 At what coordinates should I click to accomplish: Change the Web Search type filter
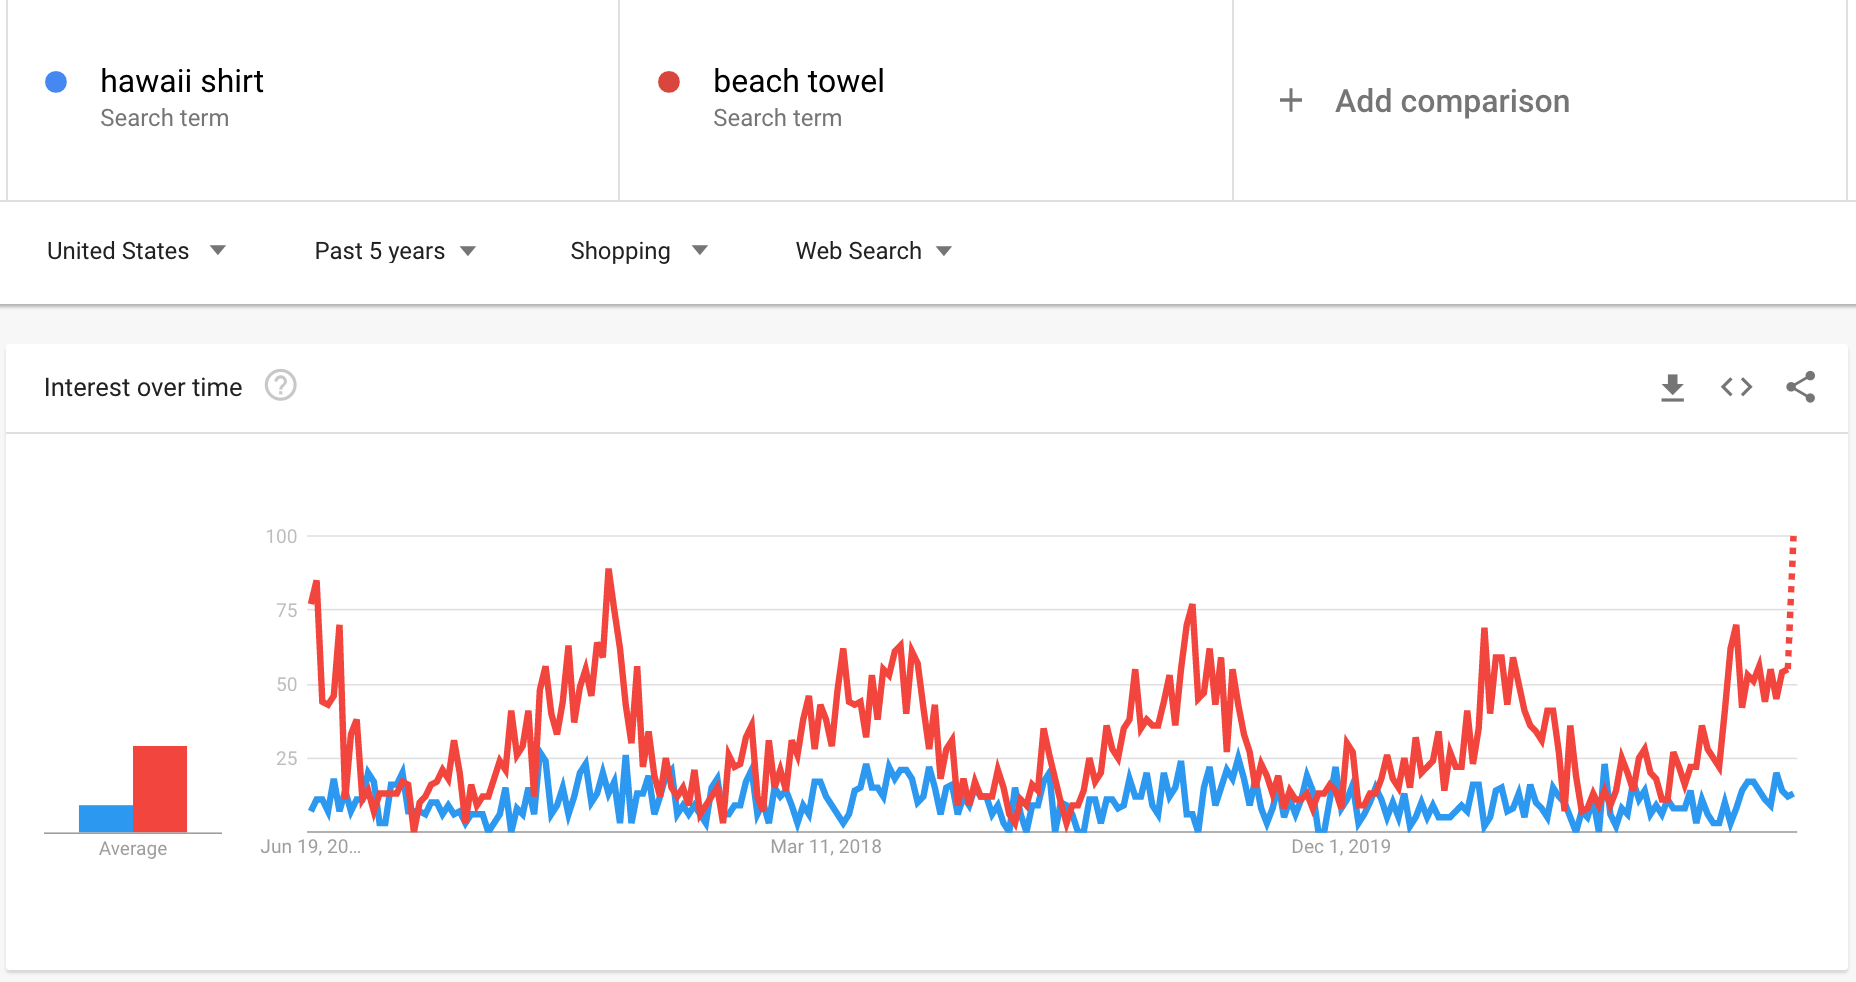(x=874, y=251)
